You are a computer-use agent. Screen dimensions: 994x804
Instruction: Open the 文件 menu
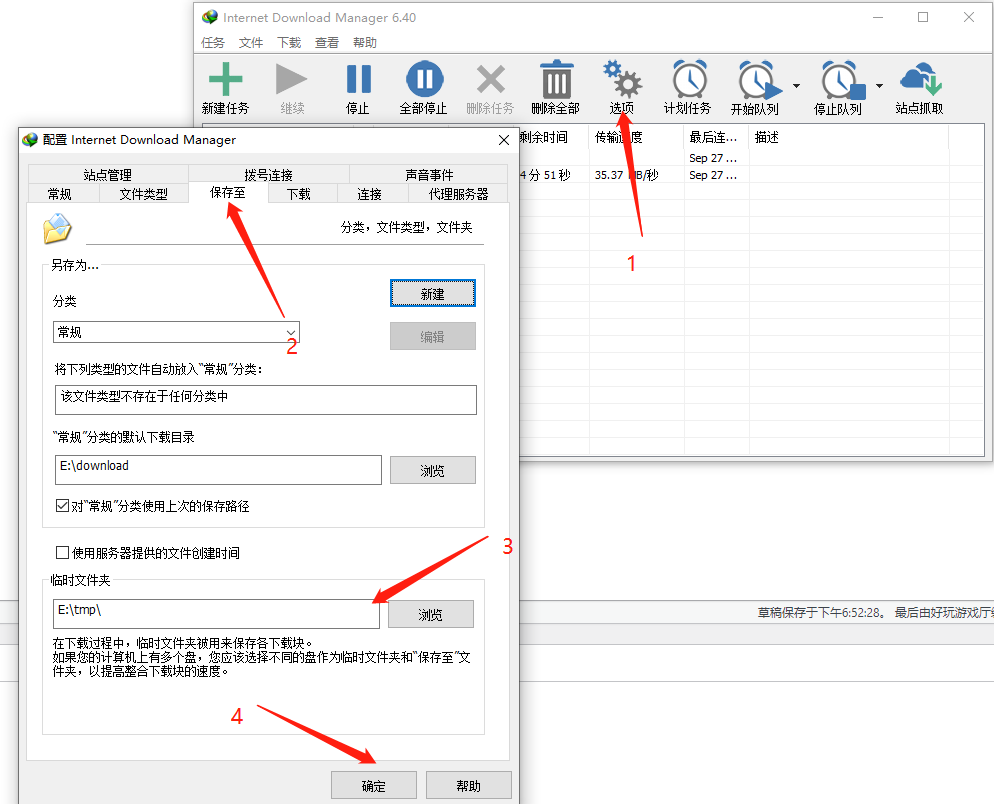251,42
